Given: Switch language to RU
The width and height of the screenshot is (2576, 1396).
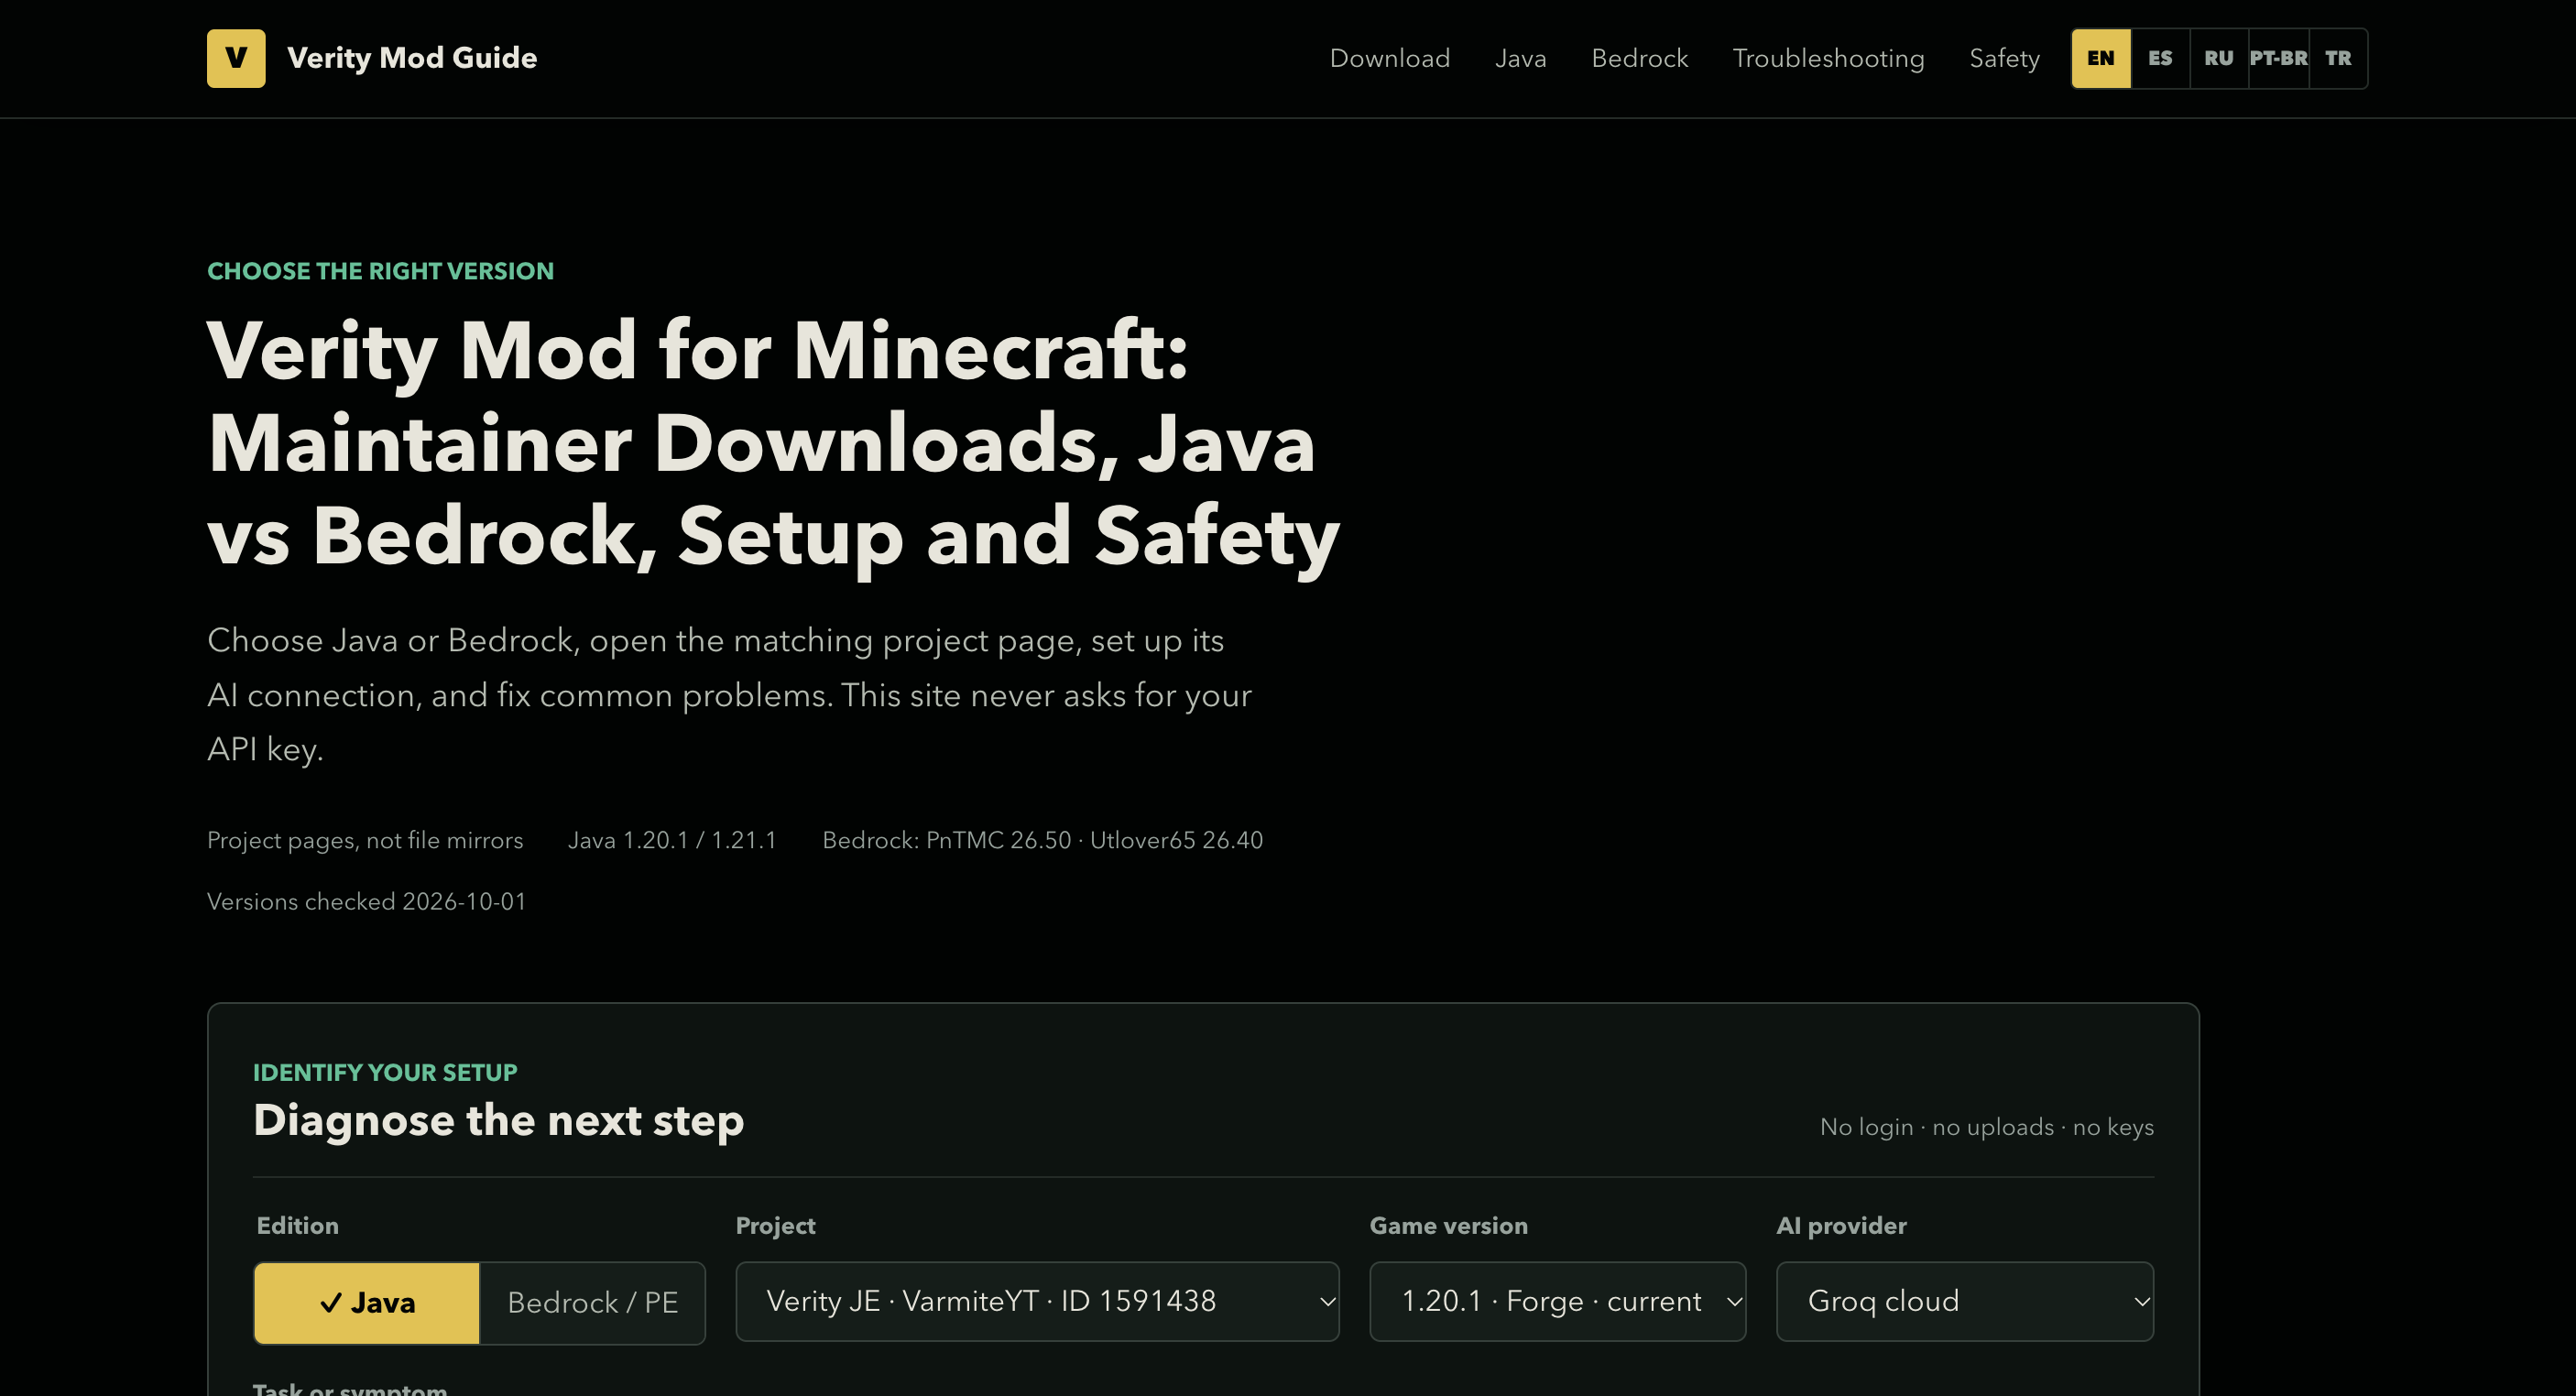Looking at the screenshot, I should point(2219,58).
